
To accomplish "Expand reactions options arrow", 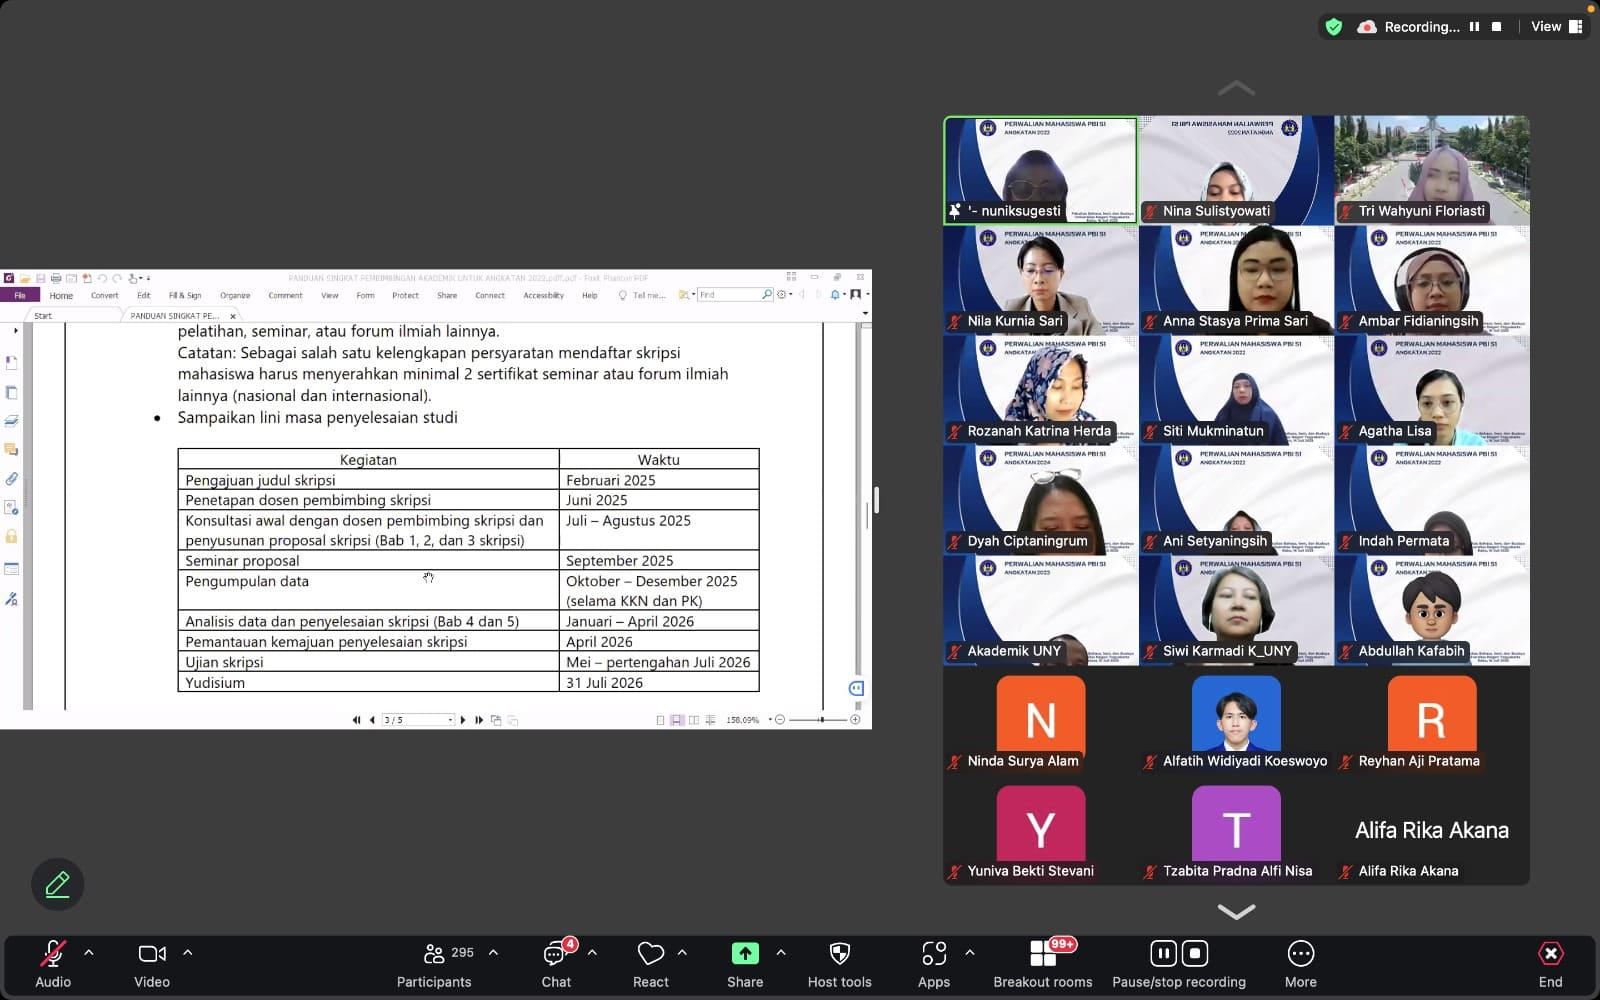I will (x=682, y=953).
